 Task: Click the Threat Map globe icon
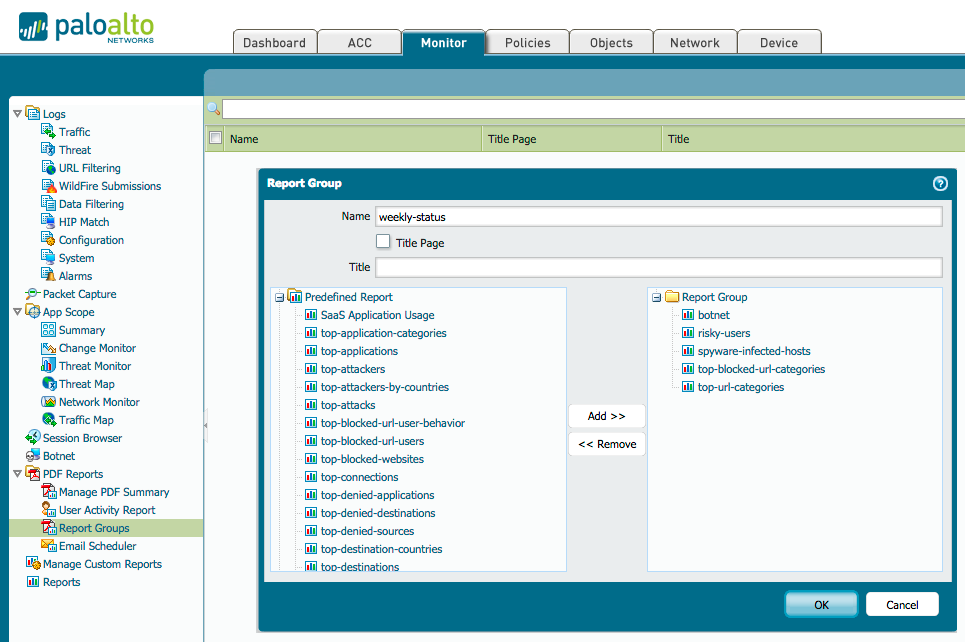coord(49,384)
